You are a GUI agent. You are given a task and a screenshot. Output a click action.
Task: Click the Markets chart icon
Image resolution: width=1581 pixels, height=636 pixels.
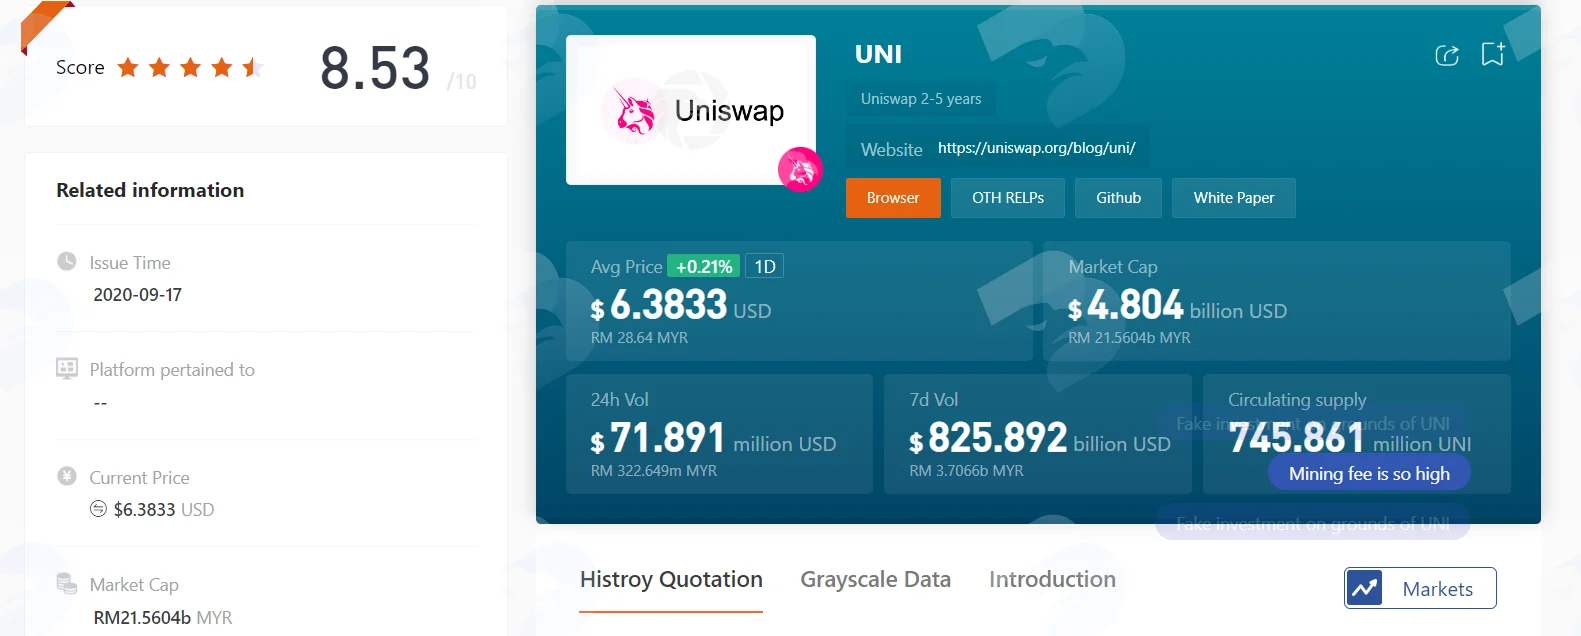pos(1364,588)
